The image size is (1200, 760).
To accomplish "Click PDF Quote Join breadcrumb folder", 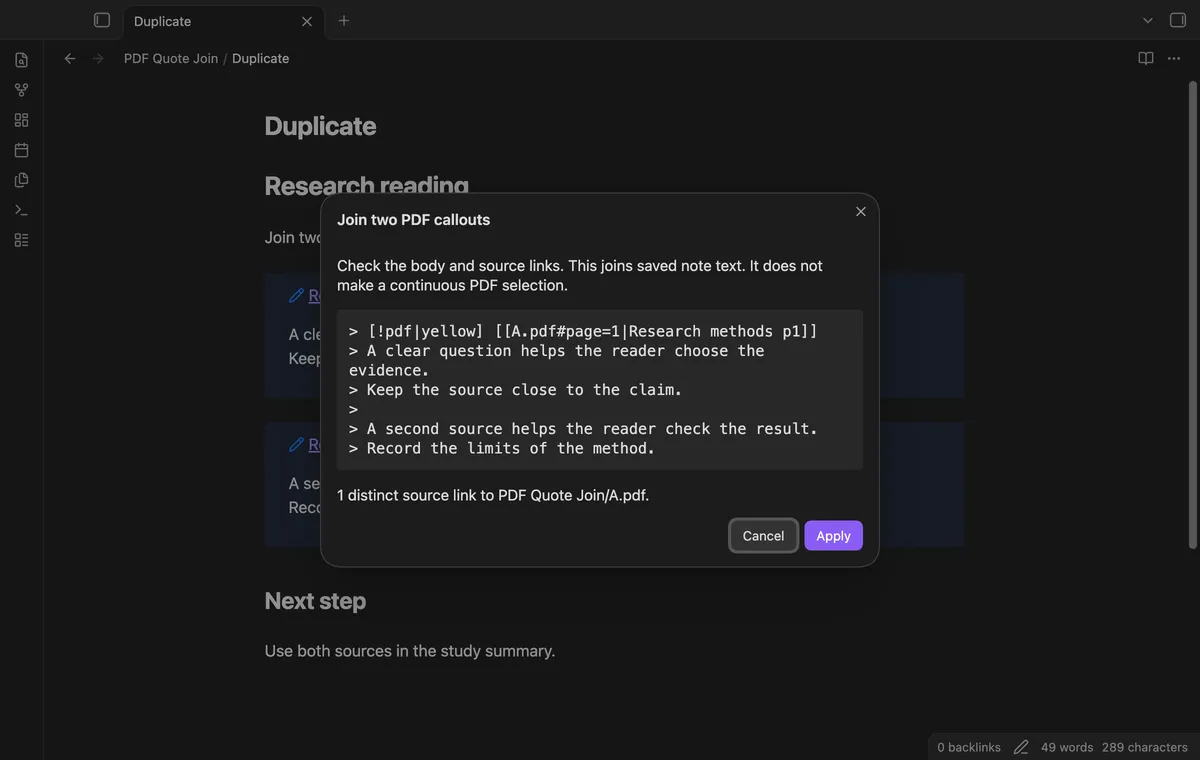I will [171, 59].
